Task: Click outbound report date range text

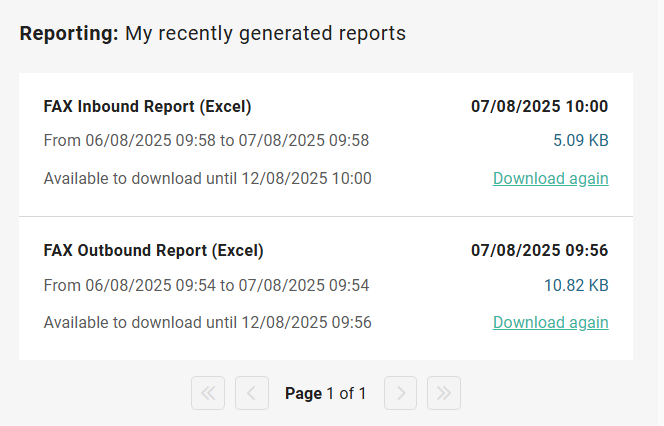Action: tap(206, 285)
